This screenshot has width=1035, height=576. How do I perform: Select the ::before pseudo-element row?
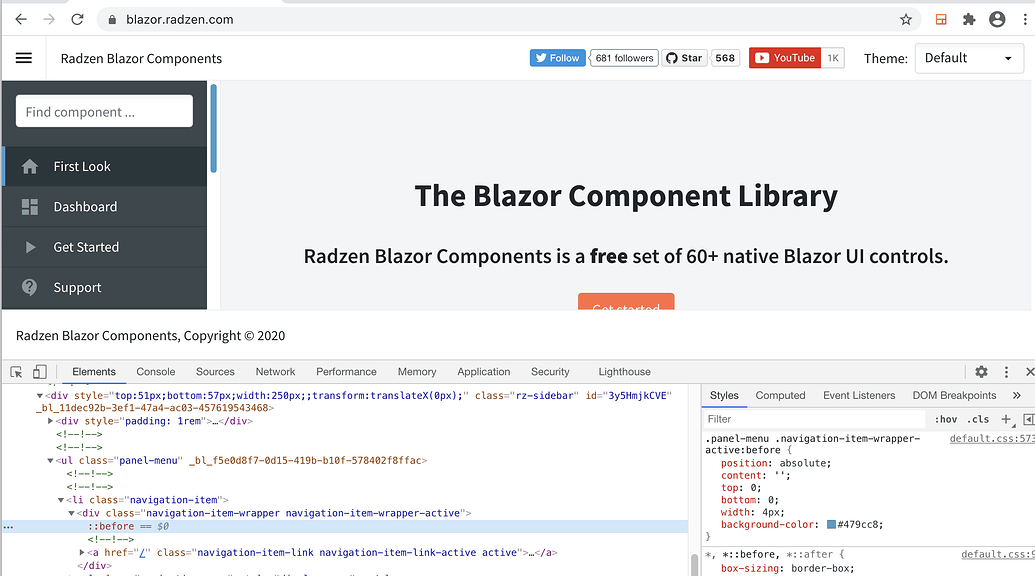point(345,527)
